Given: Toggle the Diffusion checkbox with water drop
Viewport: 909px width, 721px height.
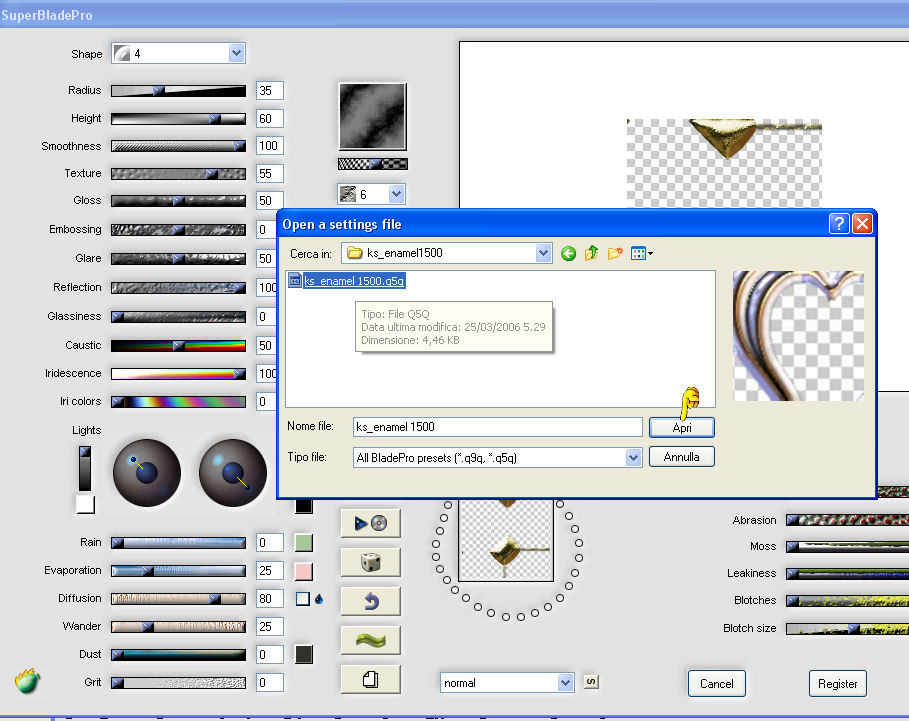Looking at the screenshot, I should coord(303,599).
